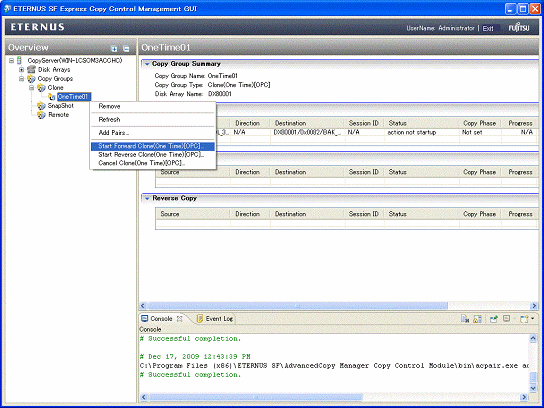Click the Remote group icon
The image size is (544, 408).
[x=41, y=115]
